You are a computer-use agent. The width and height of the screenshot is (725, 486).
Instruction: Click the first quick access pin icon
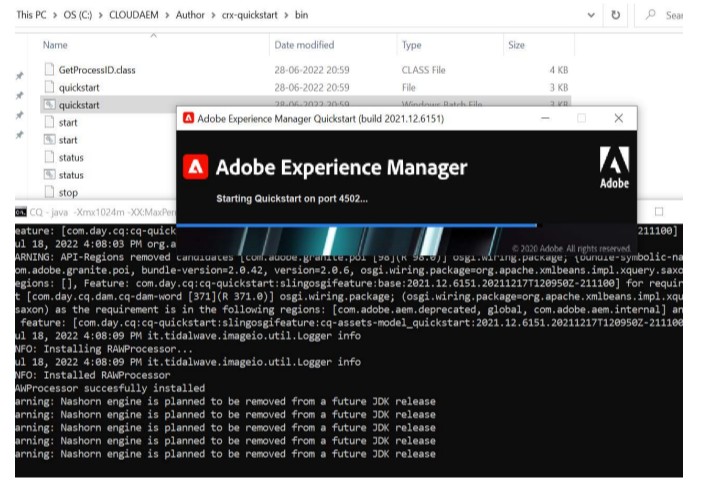19,76
